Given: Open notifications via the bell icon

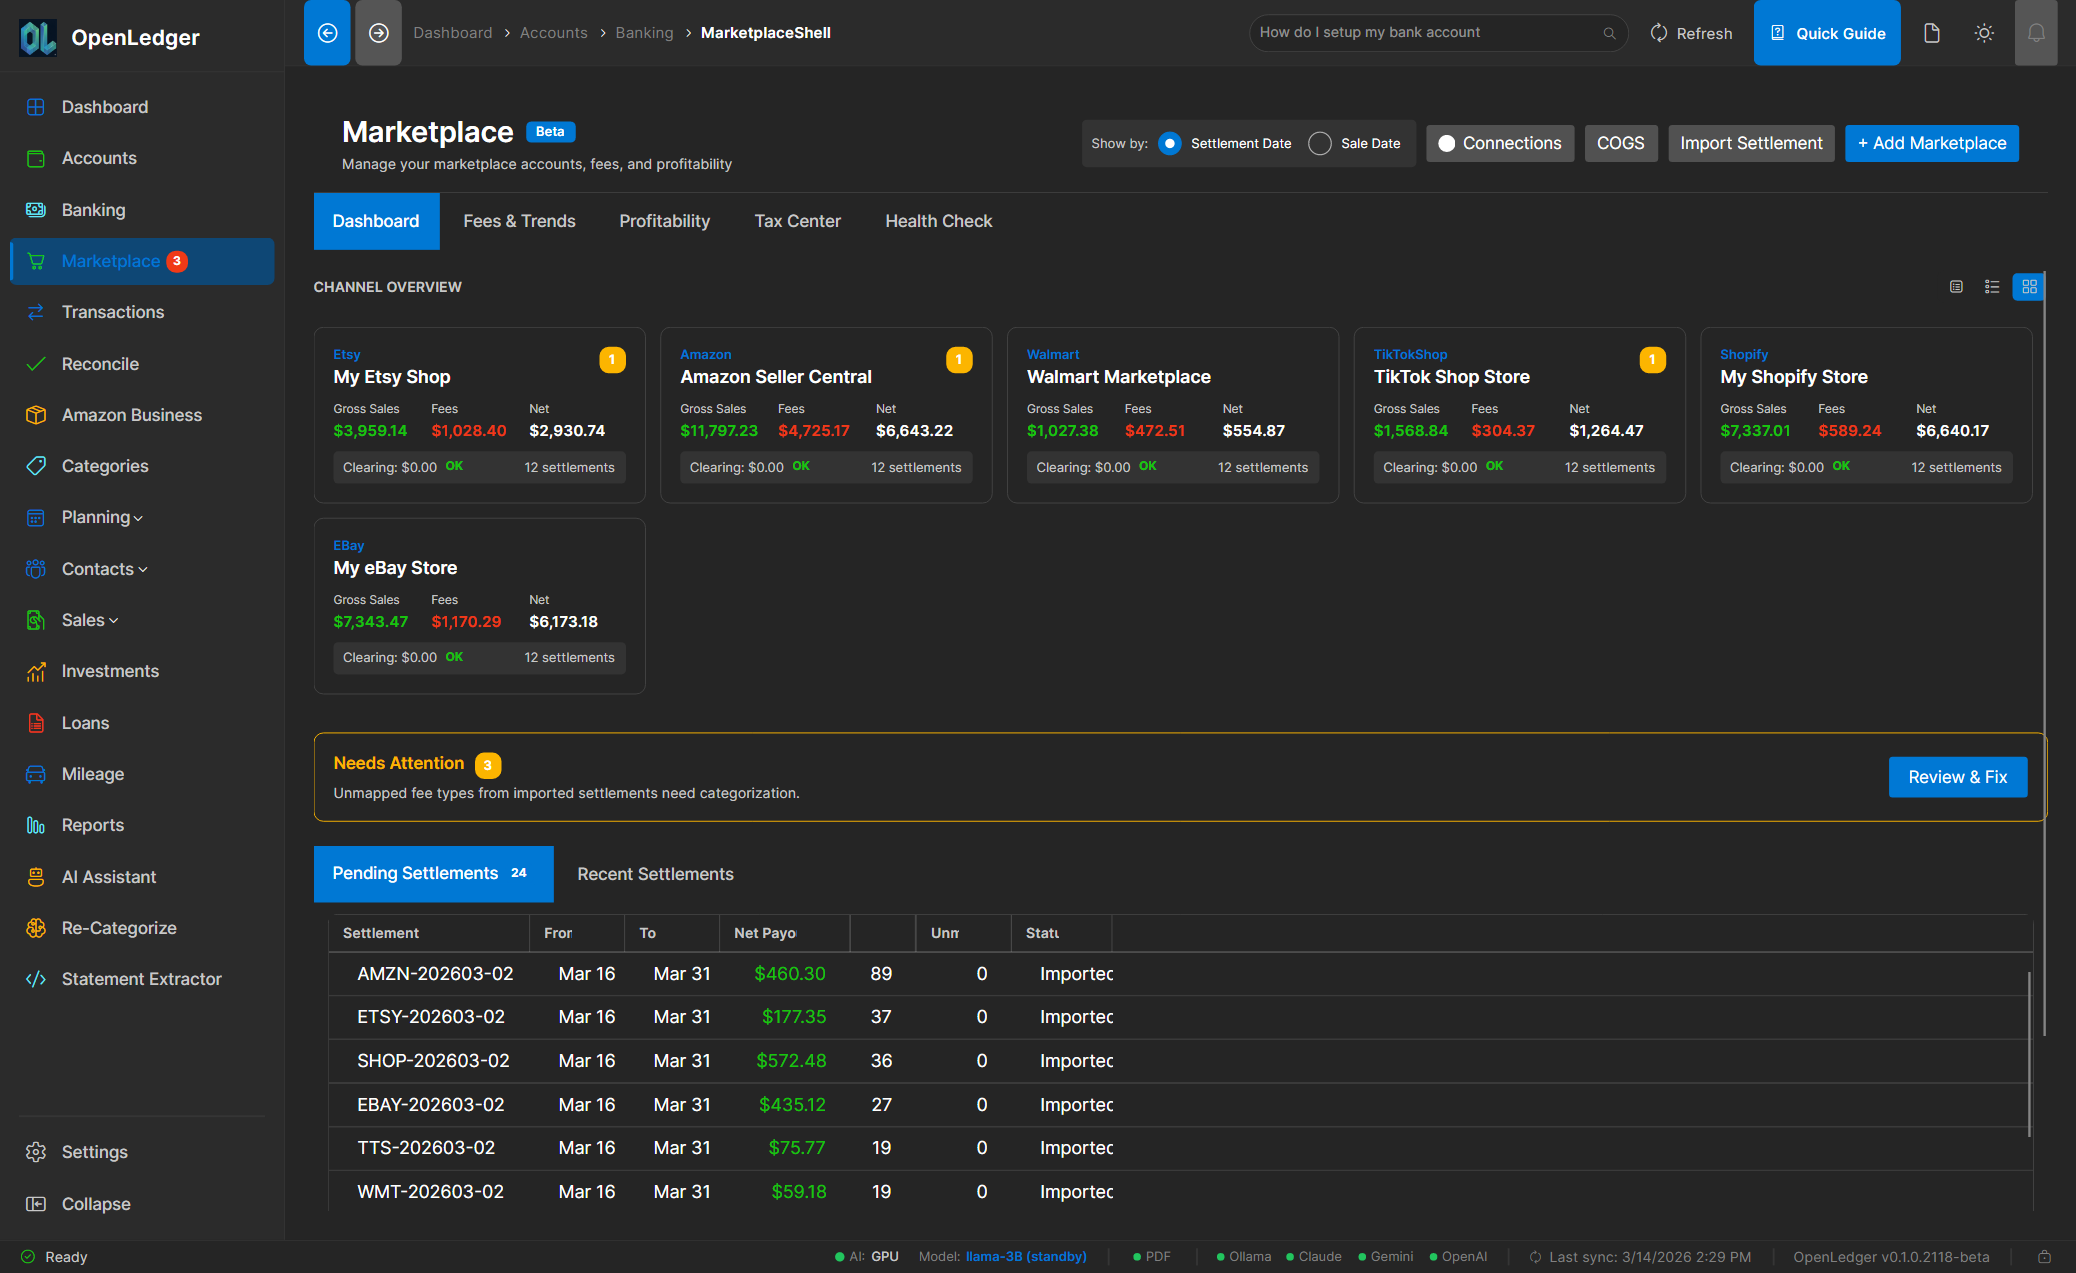Looking at the screenshot, I should click(2037, 32).
